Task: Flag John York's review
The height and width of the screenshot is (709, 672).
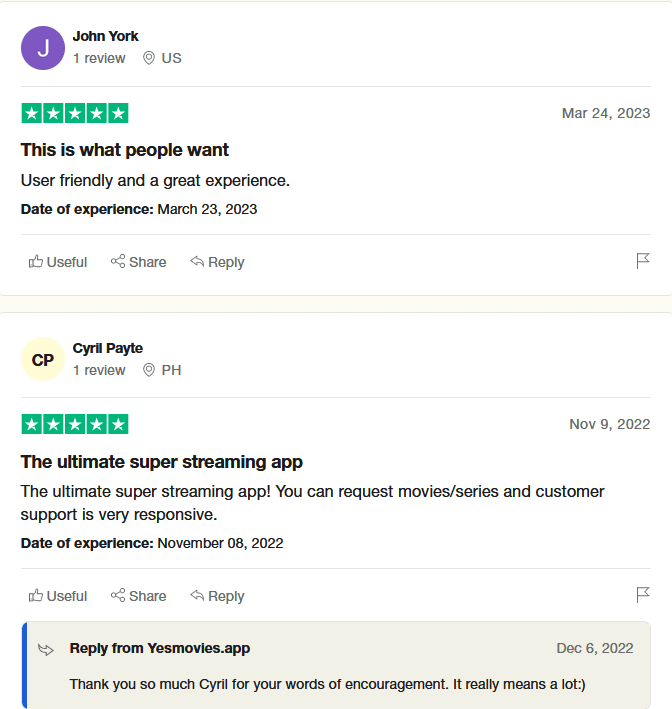Action: pos(643,261)
